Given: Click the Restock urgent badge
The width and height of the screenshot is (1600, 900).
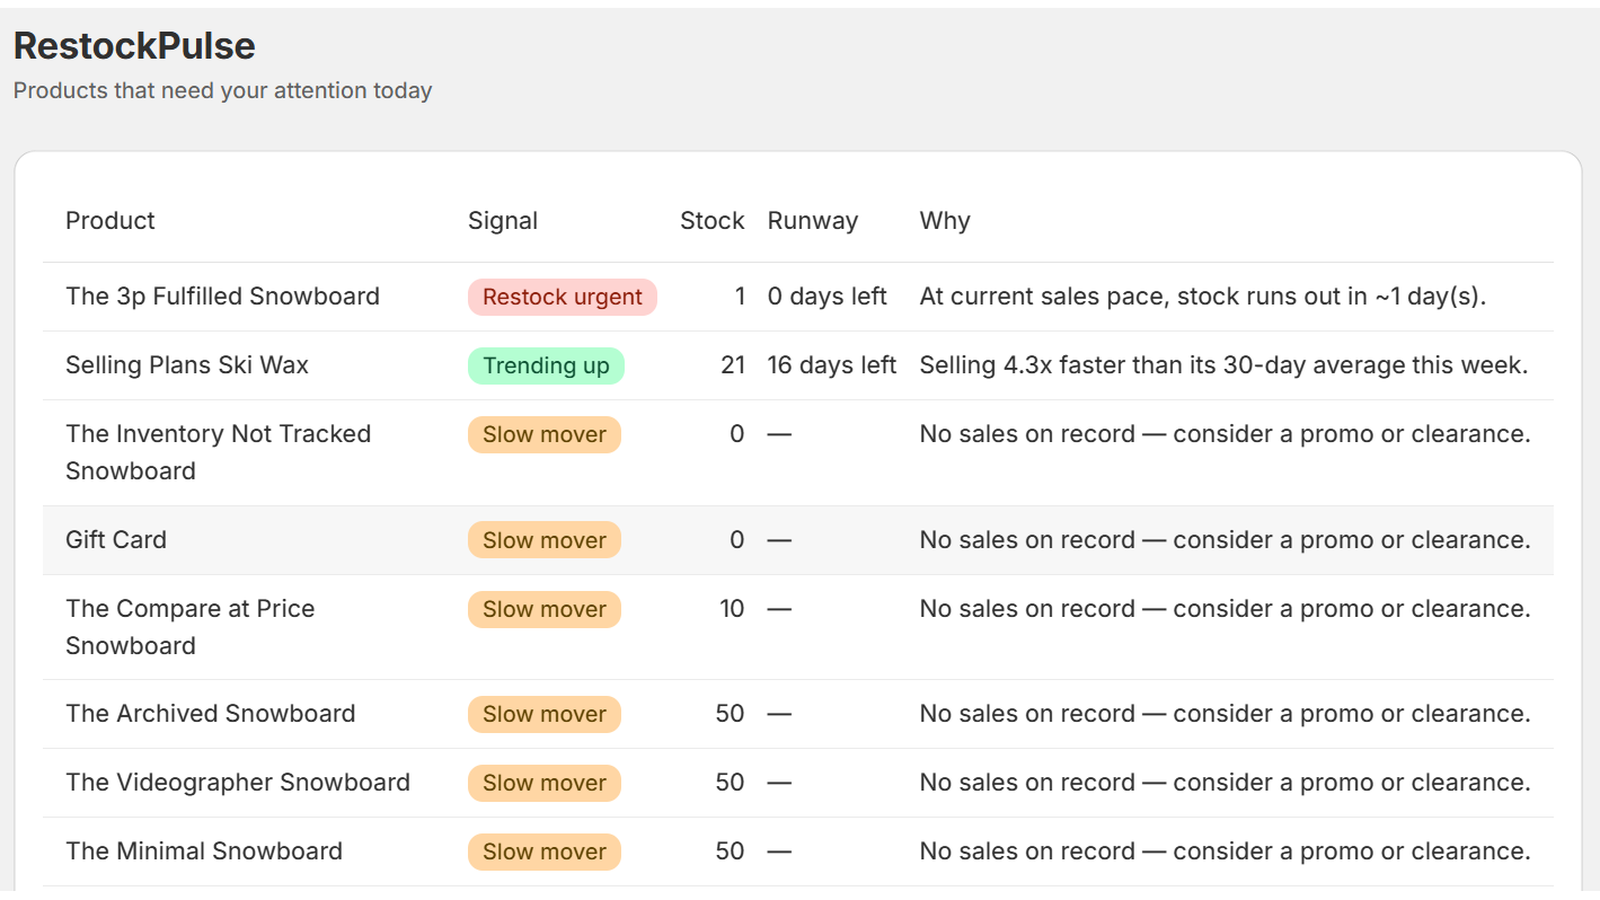Looking at the screenshot, I should [562, 297].
